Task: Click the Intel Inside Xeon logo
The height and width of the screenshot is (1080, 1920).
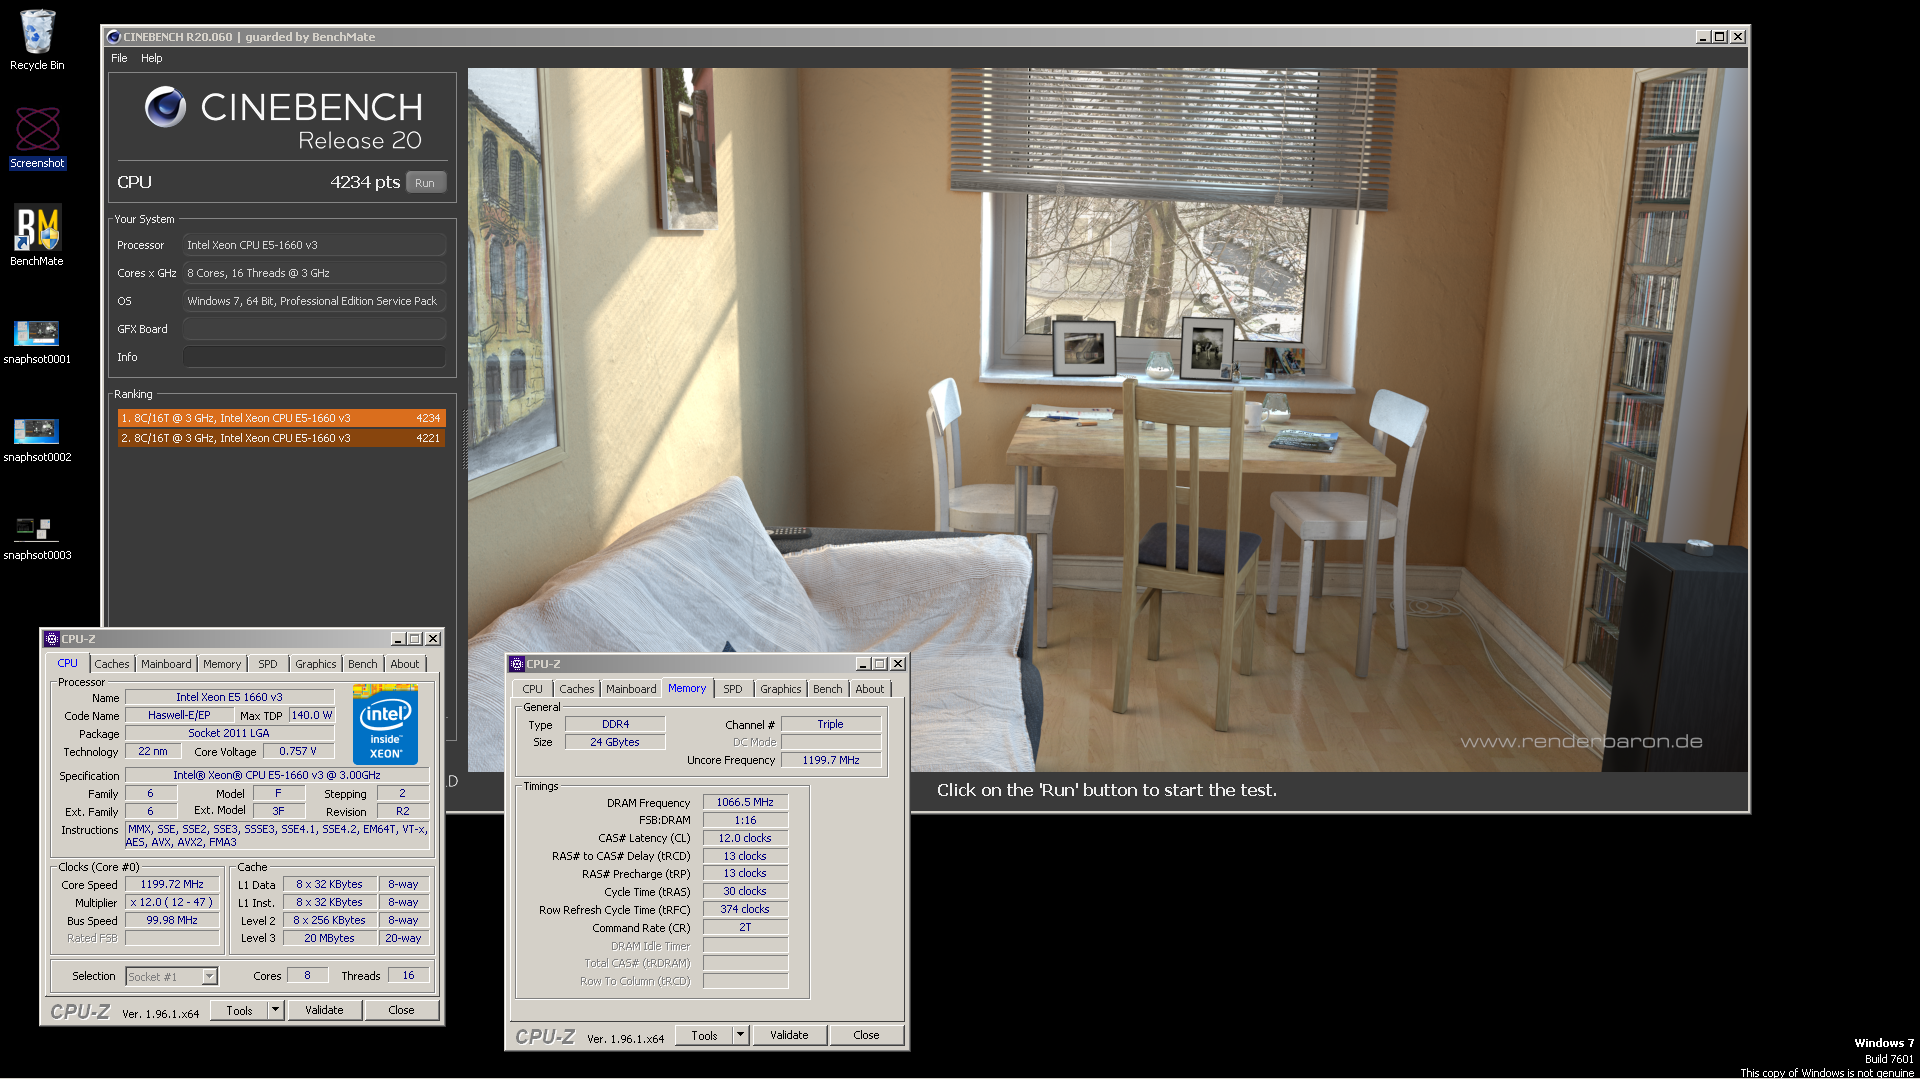Action: coord(385,725)
